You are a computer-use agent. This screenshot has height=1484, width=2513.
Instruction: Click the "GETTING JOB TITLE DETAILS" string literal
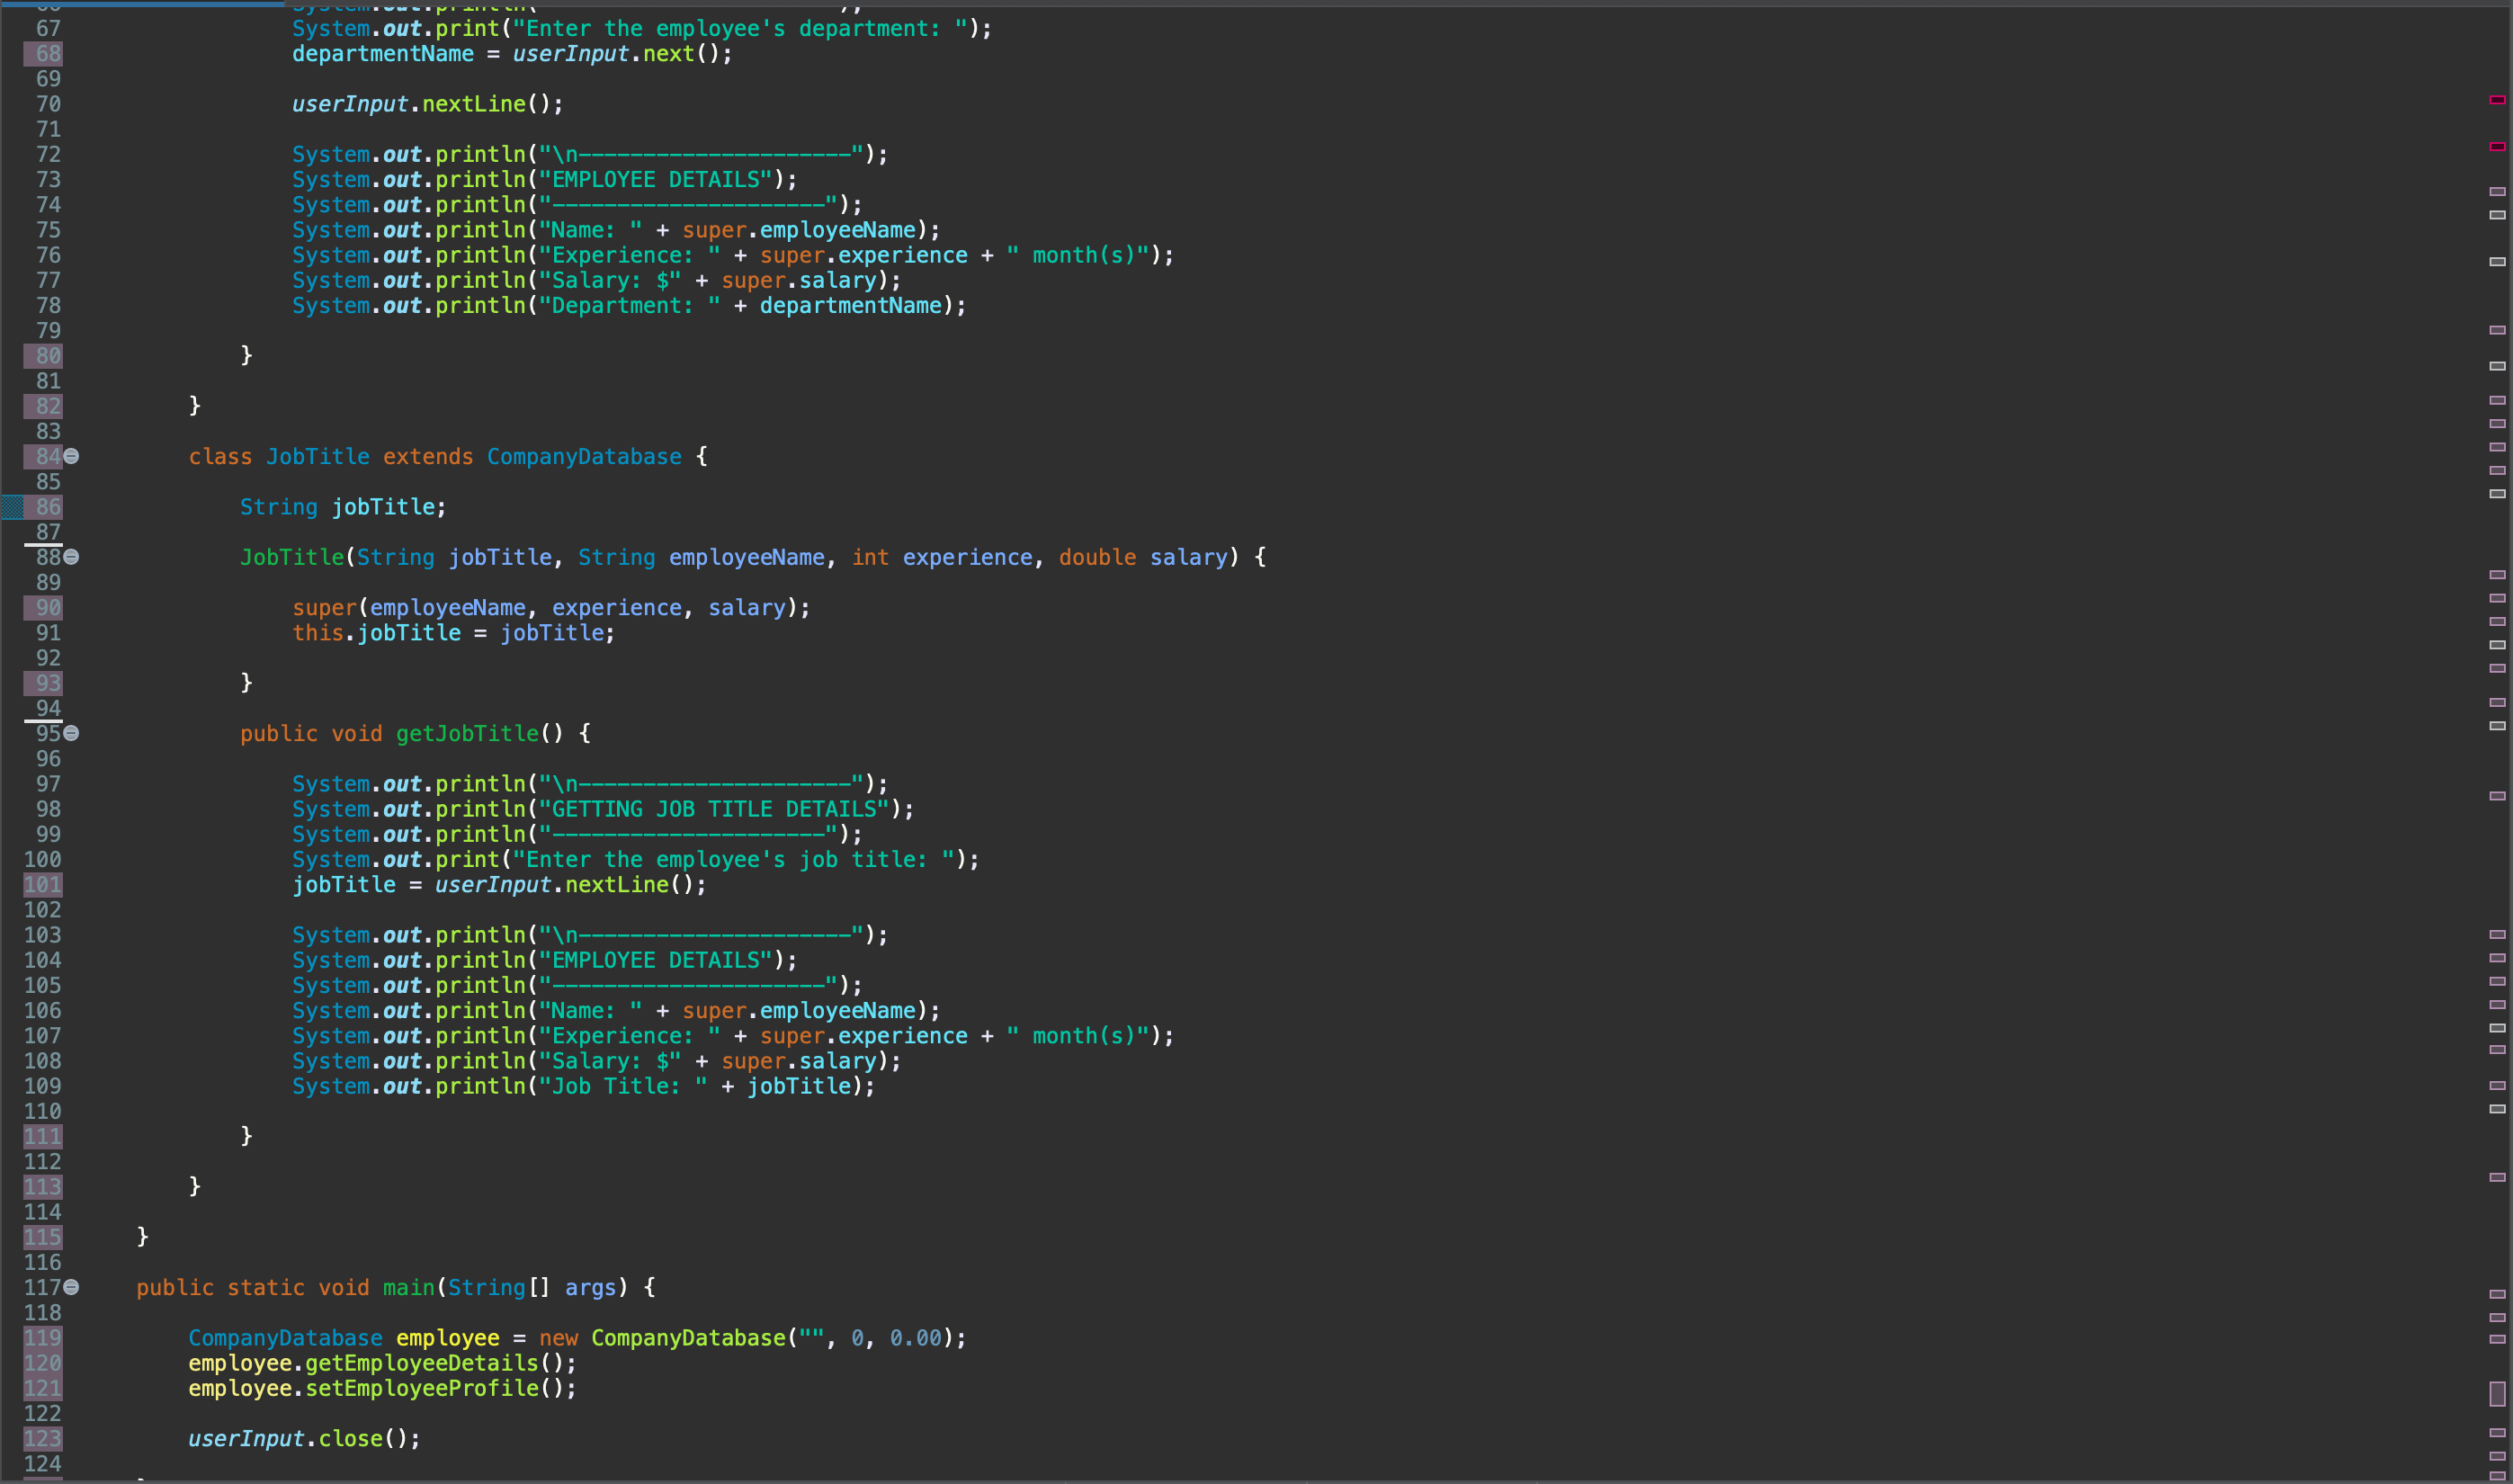click(714, 809)
